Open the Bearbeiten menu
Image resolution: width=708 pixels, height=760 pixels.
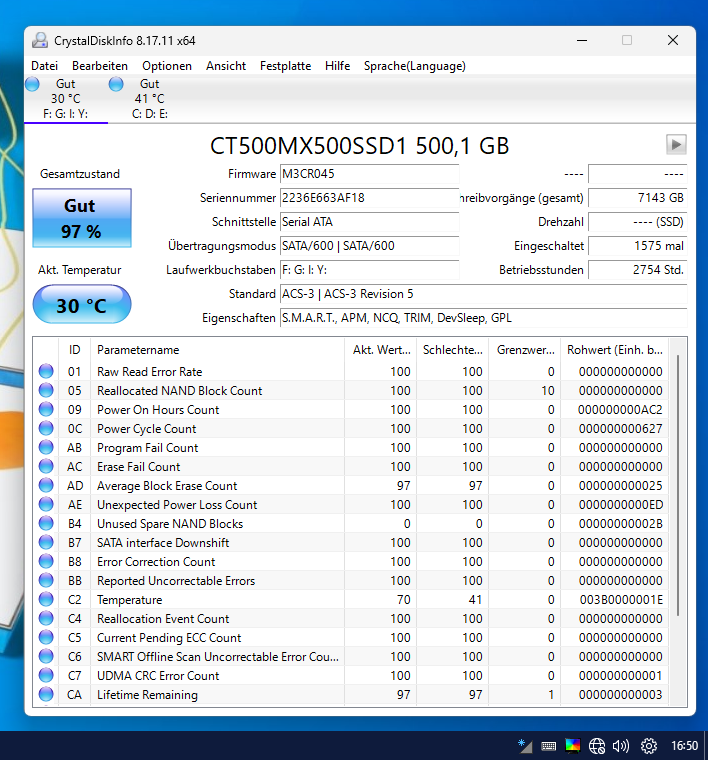pyautogui.click(x=100, y=66)
